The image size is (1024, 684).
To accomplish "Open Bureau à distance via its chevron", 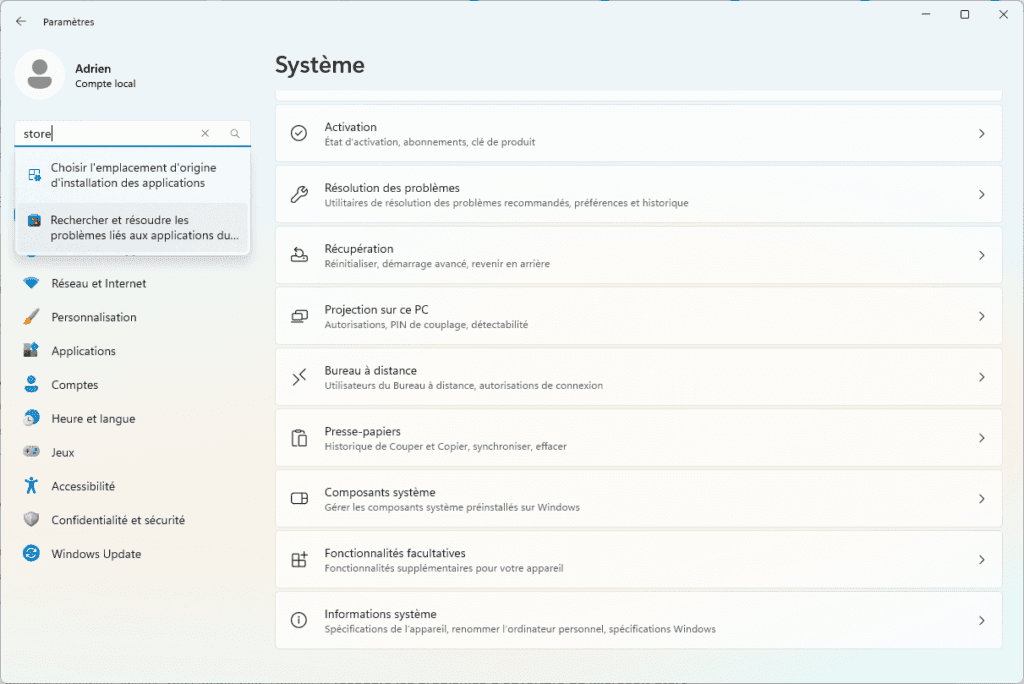I will point(982,377).
